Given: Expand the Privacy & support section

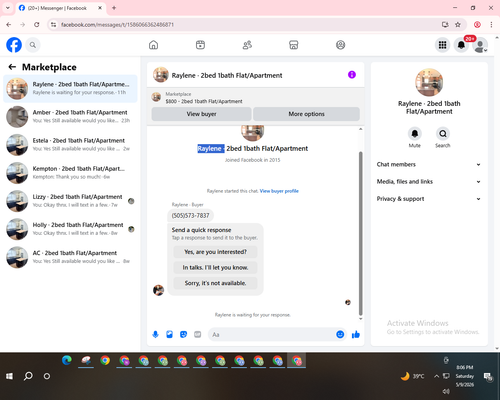Looking at the screenshot, I should click(429, 199).
